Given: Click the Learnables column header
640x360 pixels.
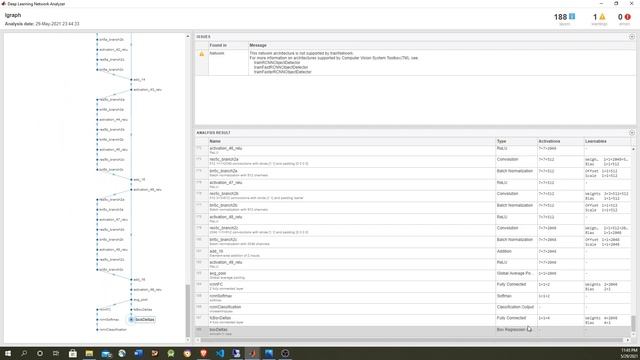Looking at the screenshot, I should (x=596, y=141).
